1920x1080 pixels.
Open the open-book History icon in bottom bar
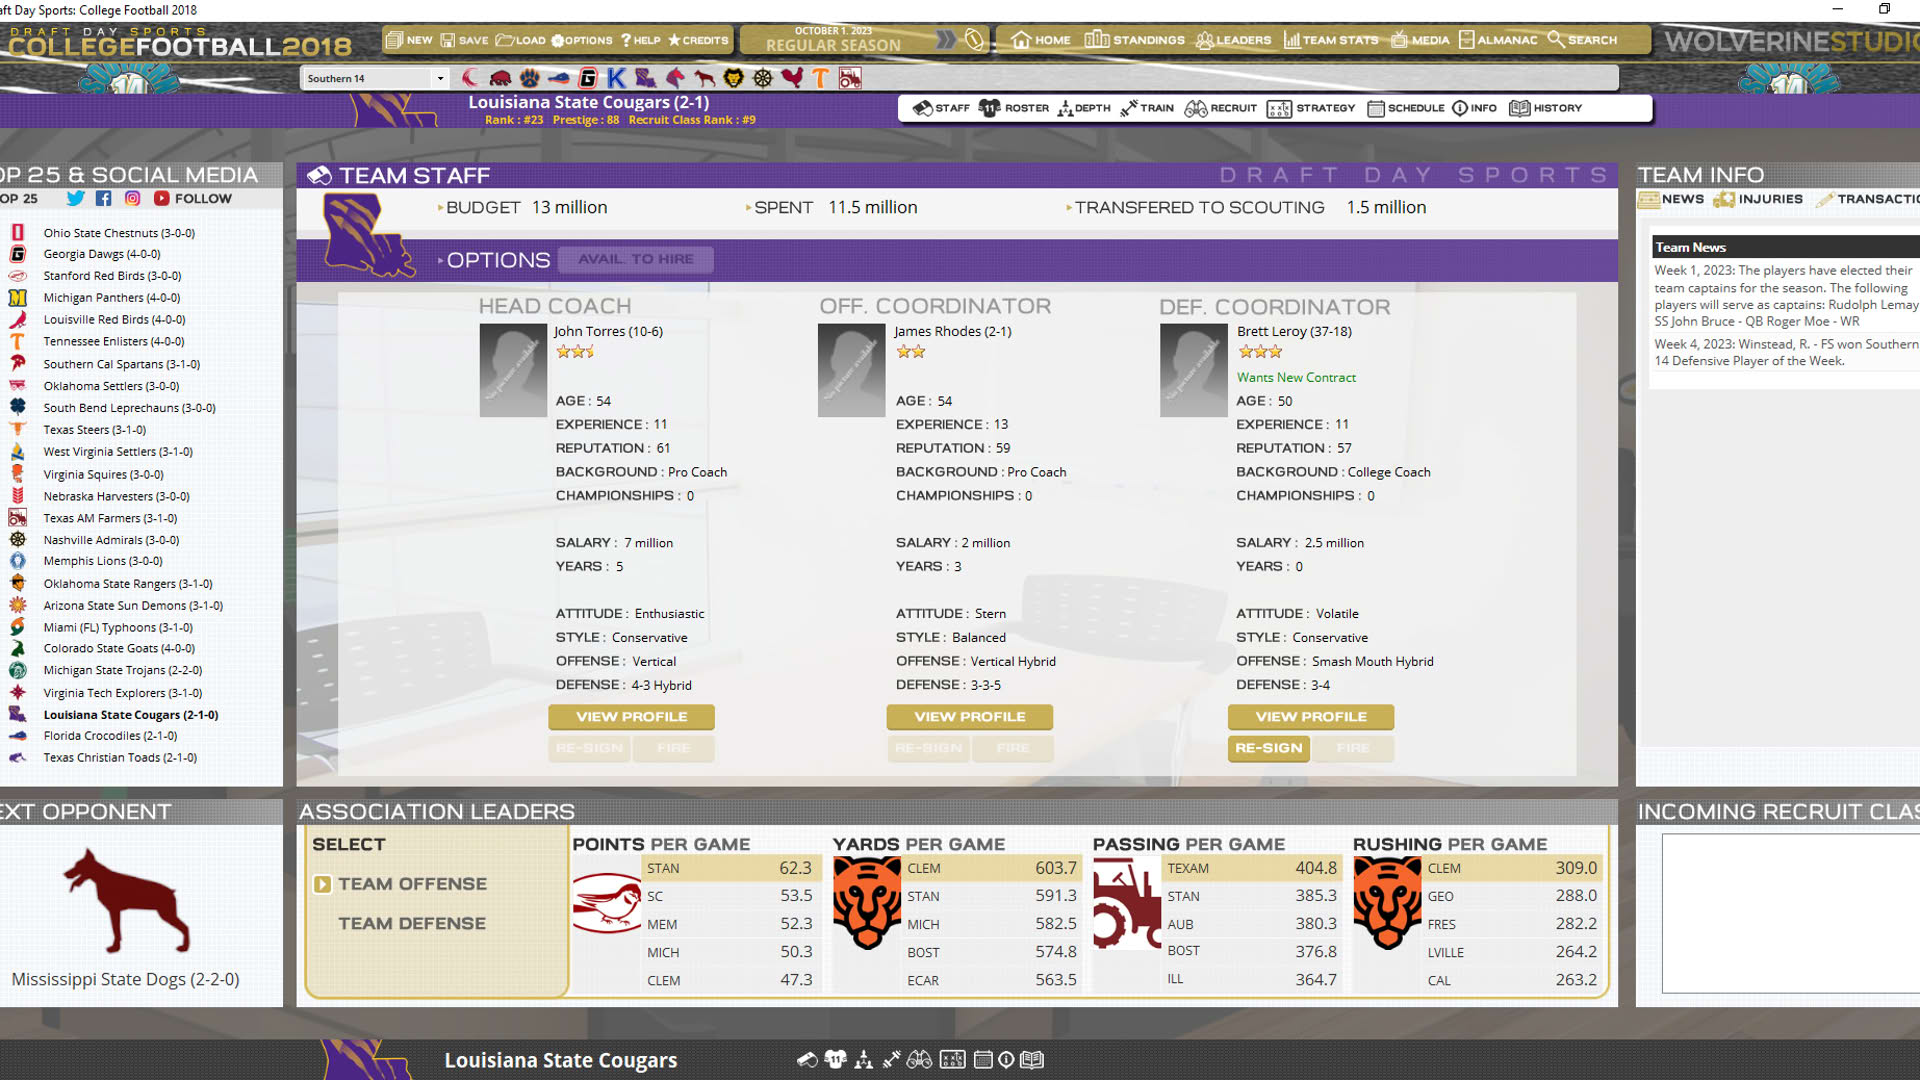[1032, 1060]
